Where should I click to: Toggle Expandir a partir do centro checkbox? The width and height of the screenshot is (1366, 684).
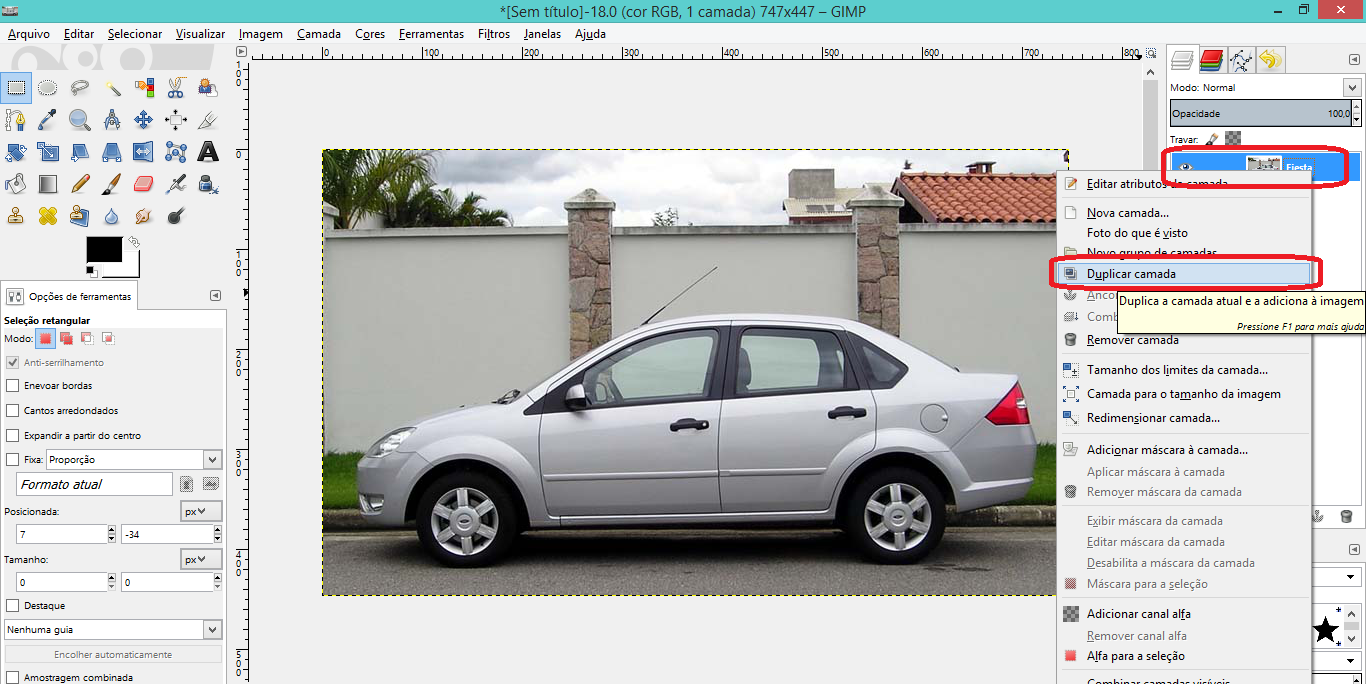tap(13, 436)
